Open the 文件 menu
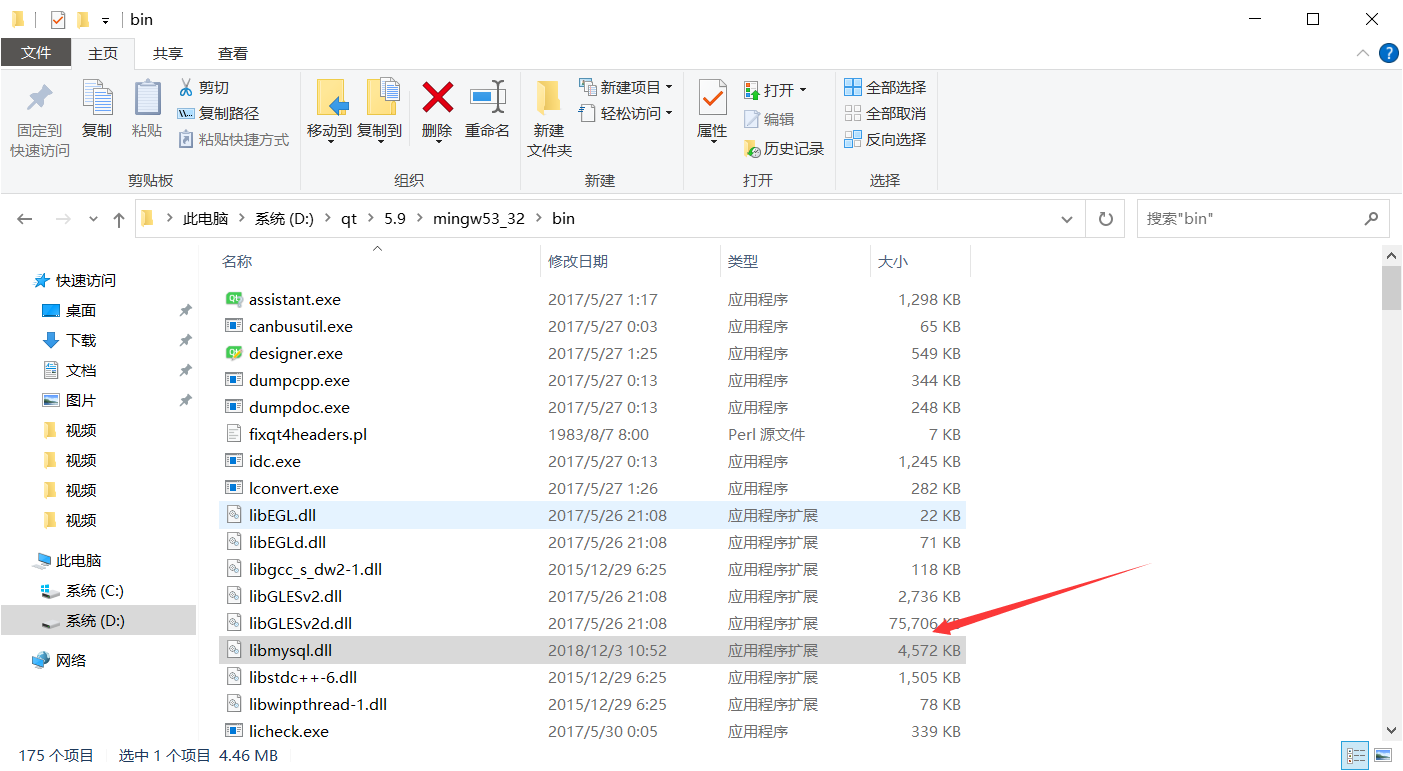 36,53
